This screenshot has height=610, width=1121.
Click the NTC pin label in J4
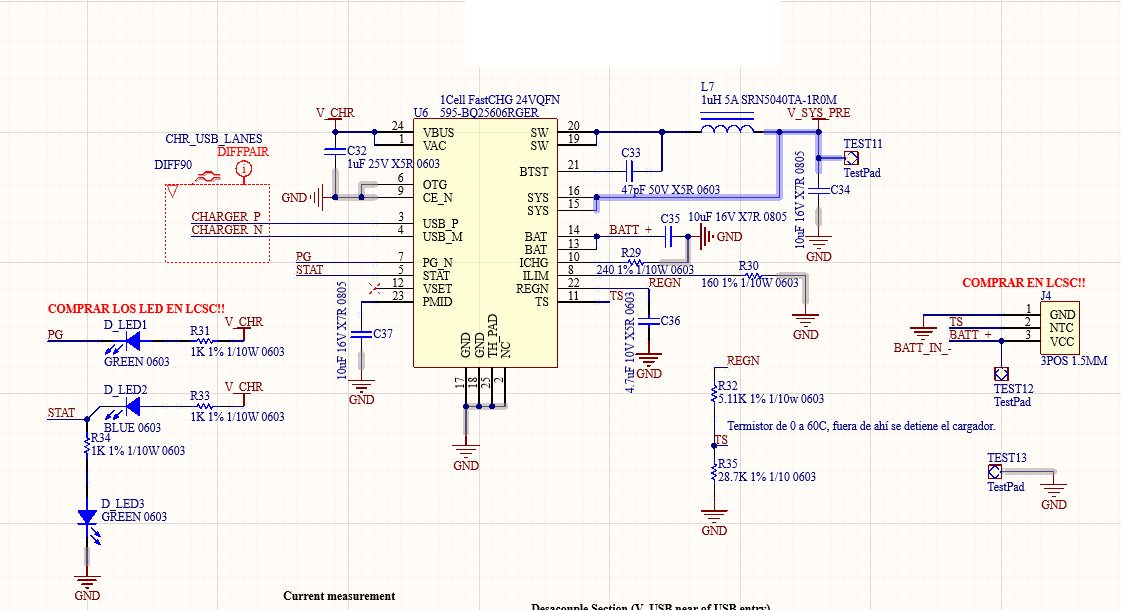1061,328
